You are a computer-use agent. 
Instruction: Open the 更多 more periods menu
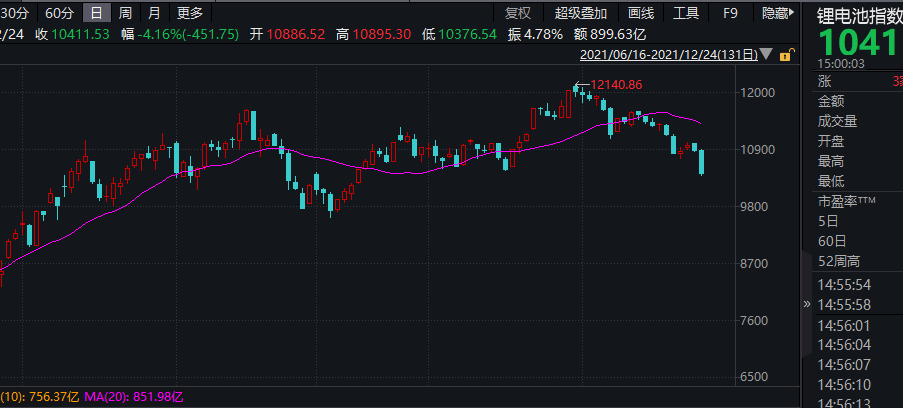pyautogui.click(x=189, y=13)
